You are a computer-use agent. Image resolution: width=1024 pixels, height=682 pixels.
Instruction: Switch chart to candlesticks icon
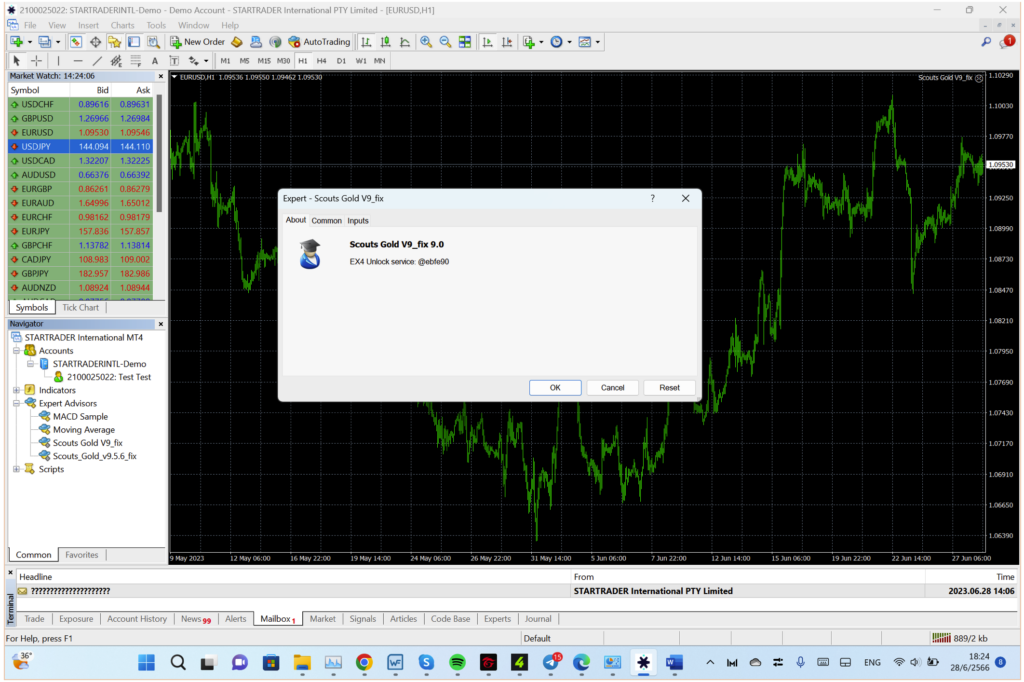click(386, 42)
